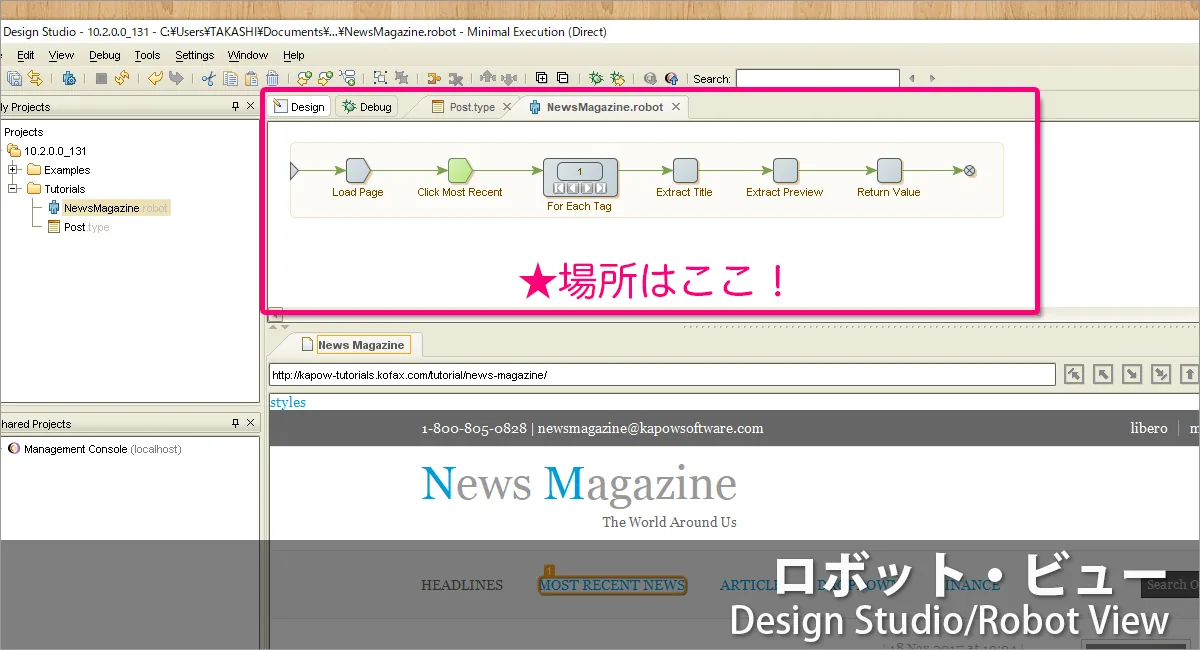
Task: Switch to Debug mode button
Action: point(367,106)
